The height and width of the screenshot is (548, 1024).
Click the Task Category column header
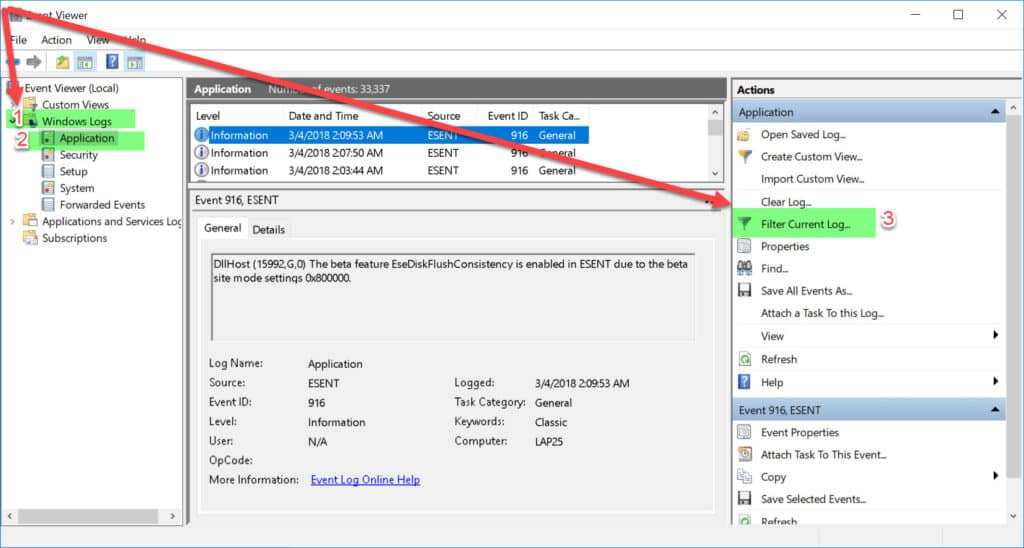pyautogui.click(x=560, y=116)
